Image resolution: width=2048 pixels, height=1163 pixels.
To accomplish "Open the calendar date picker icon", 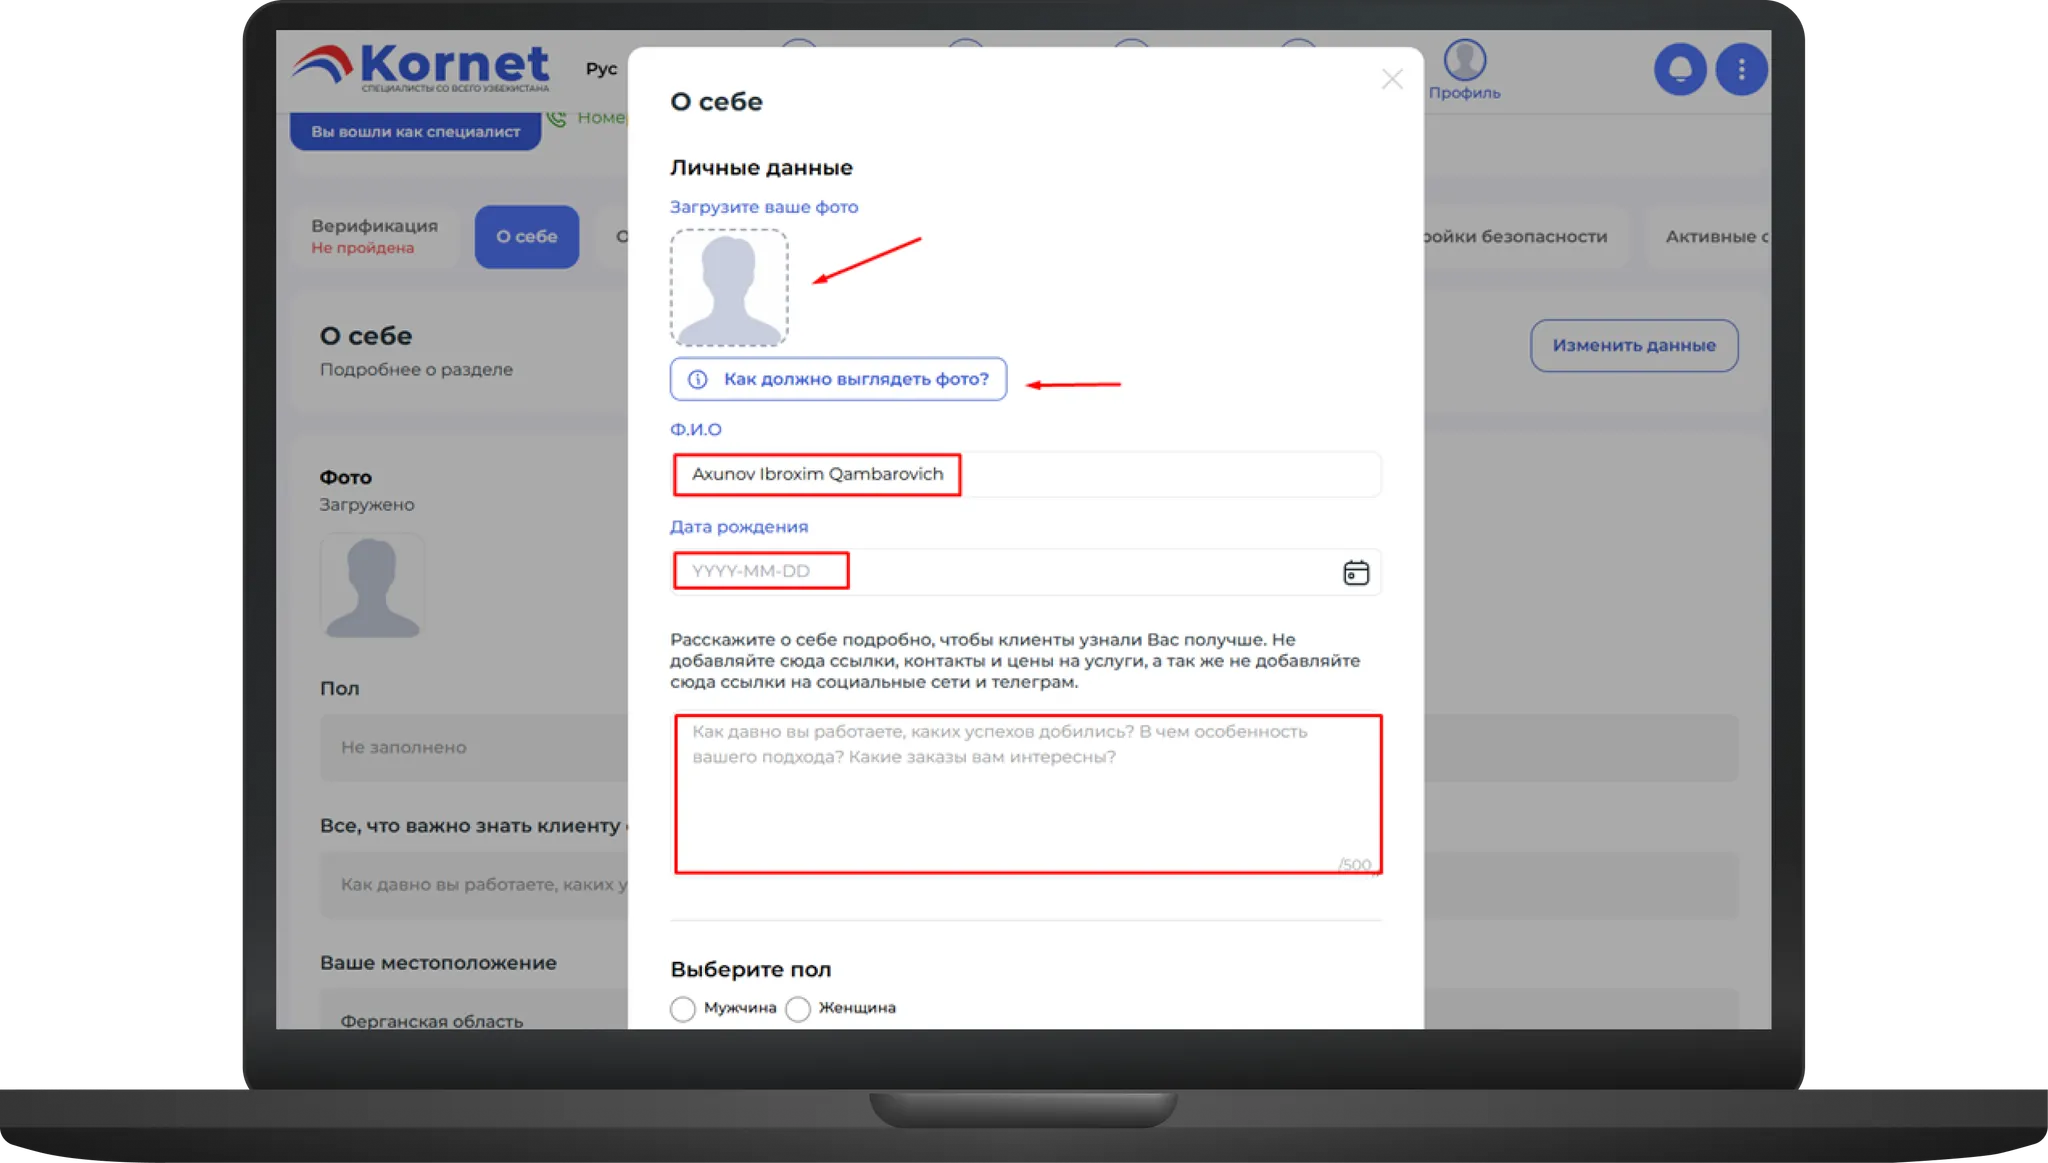I will 1356,572.
